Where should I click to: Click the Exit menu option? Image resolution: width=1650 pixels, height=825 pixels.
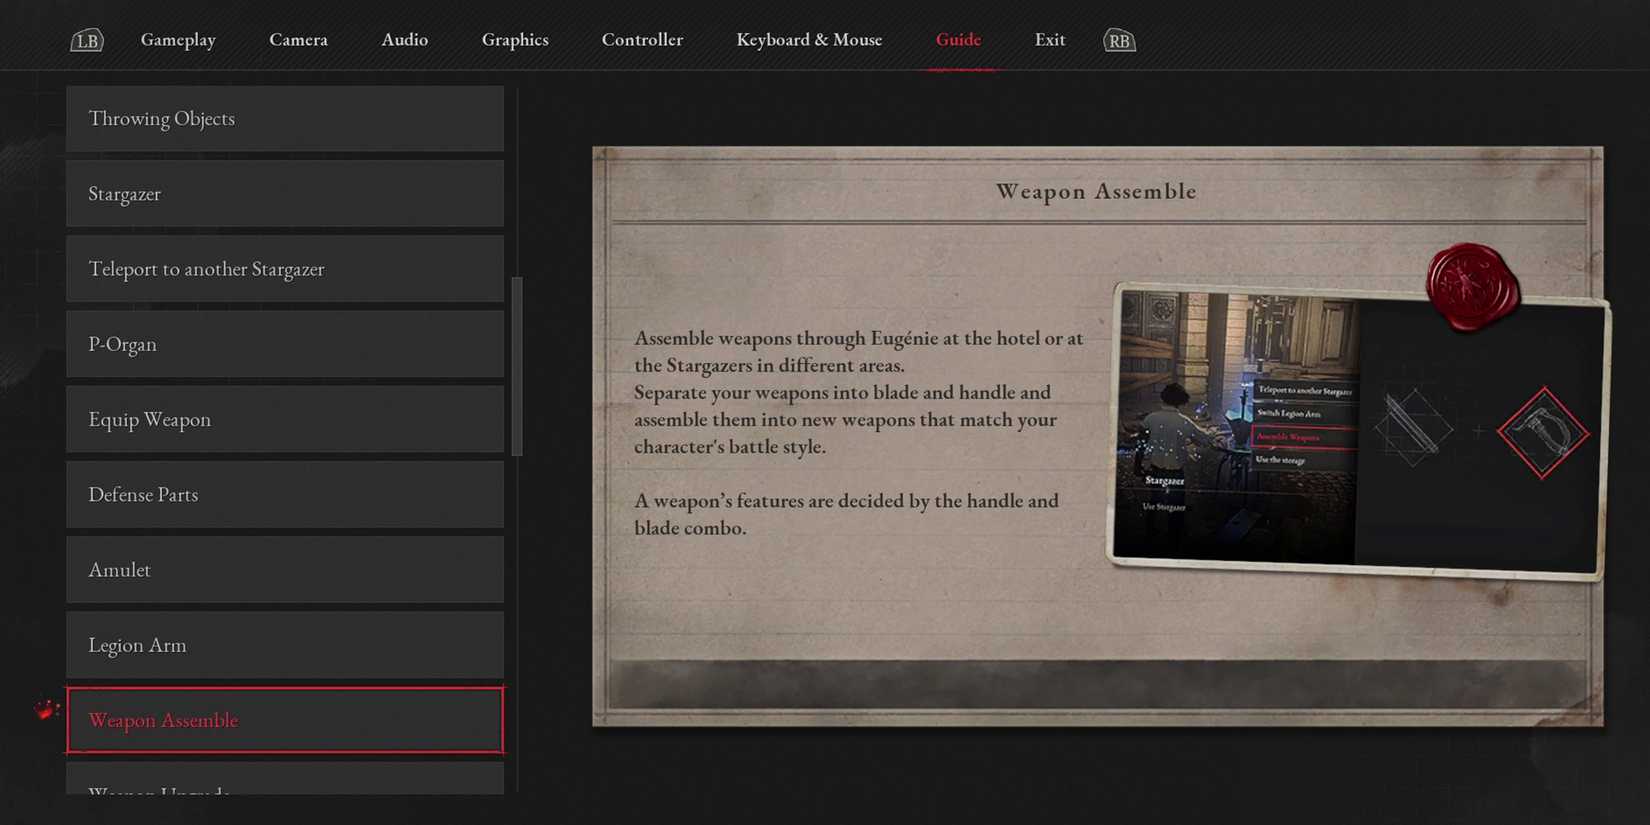pyautogui.click(x=1049, y=40)
